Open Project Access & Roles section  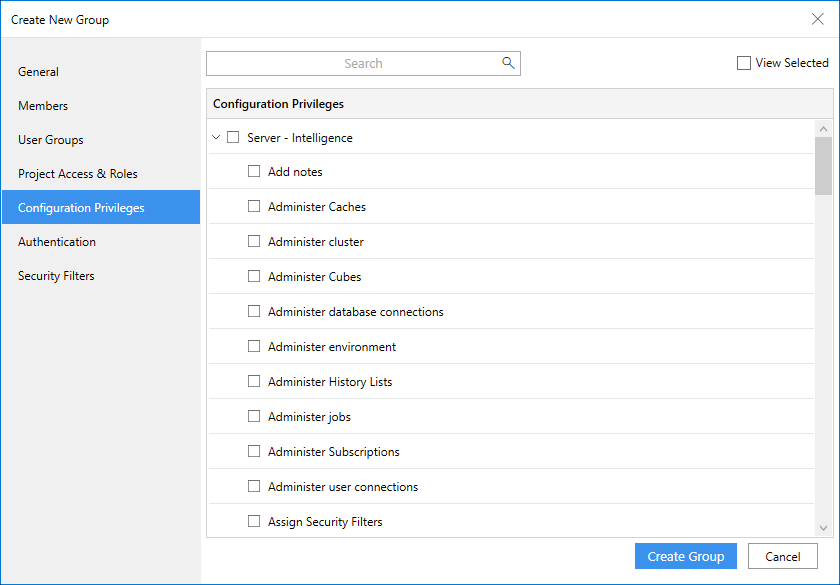point(78,174)
